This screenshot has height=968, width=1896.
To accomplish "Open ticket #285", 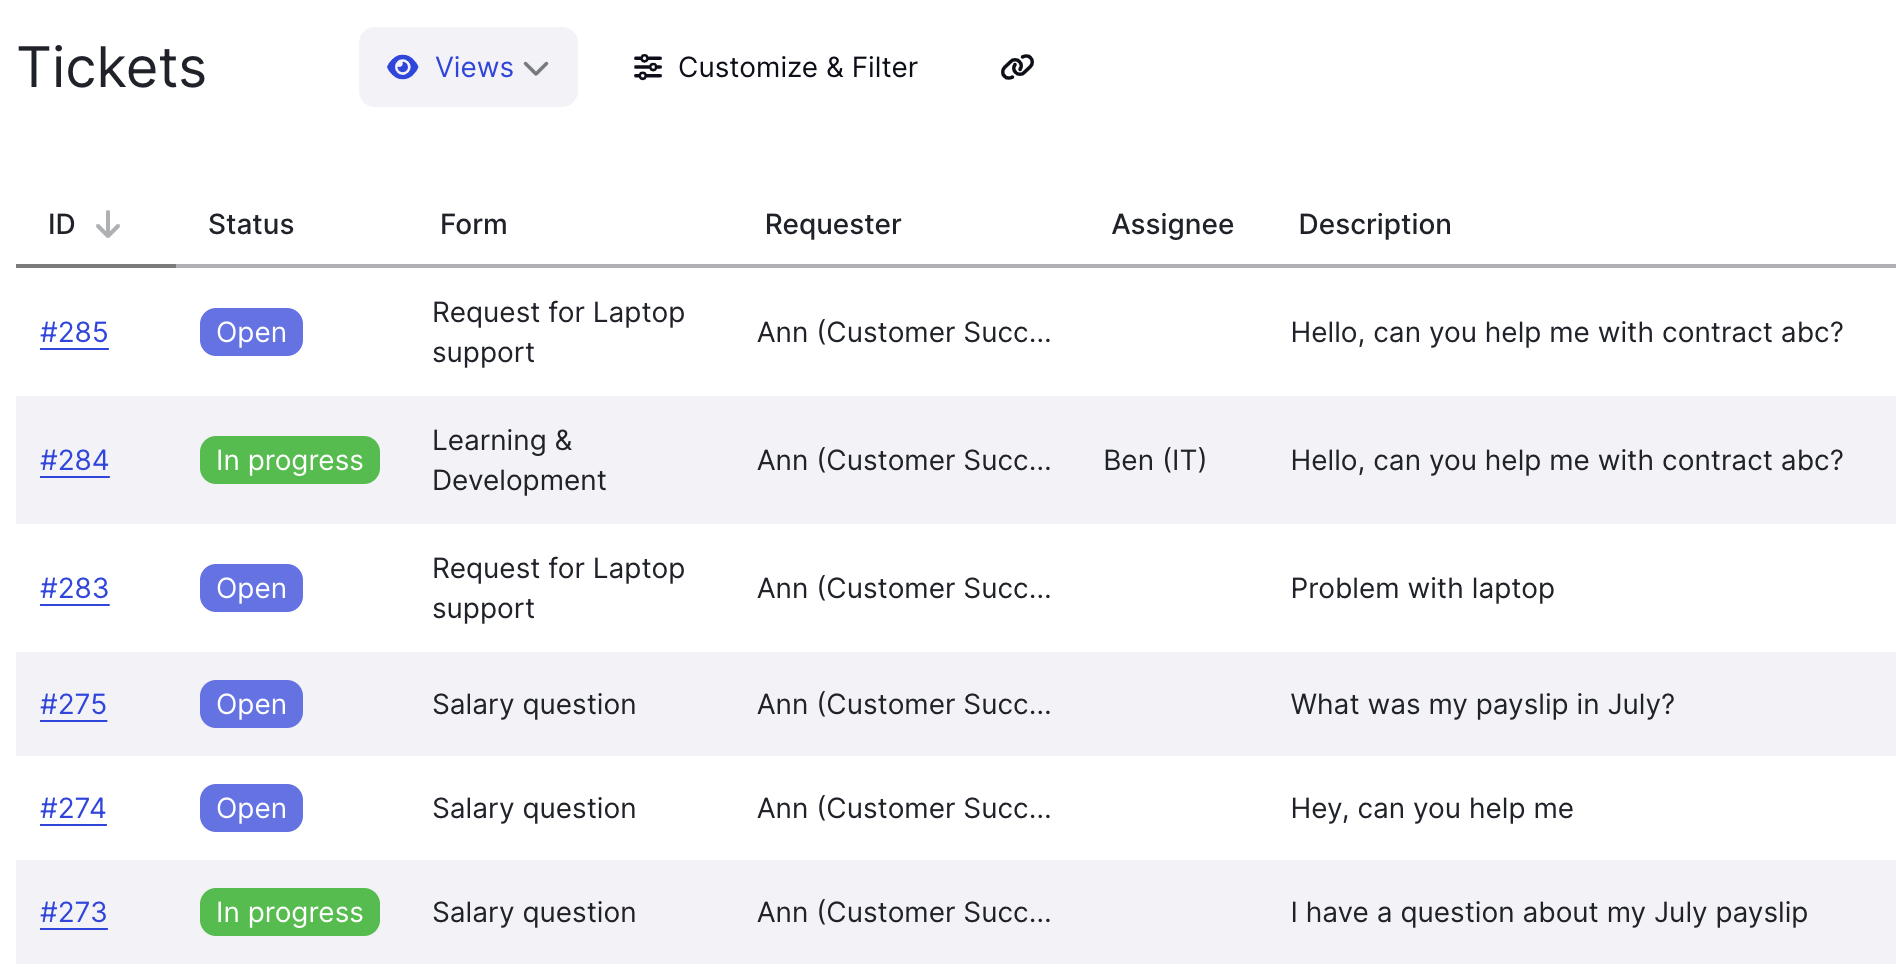I will tap(74, 332).
